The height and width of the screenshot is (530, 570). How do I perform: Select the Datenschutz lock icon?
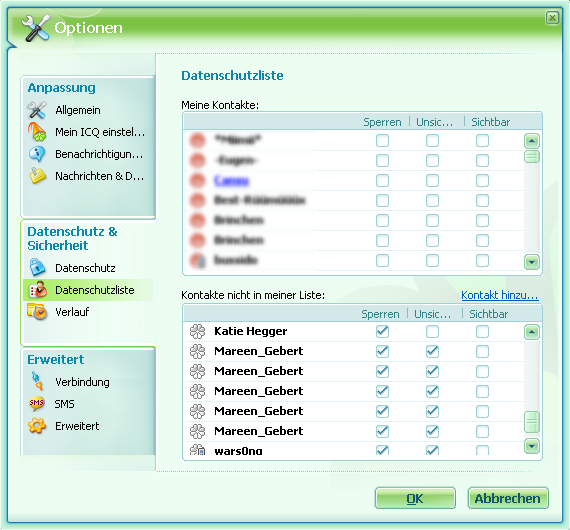coord(37,268)
